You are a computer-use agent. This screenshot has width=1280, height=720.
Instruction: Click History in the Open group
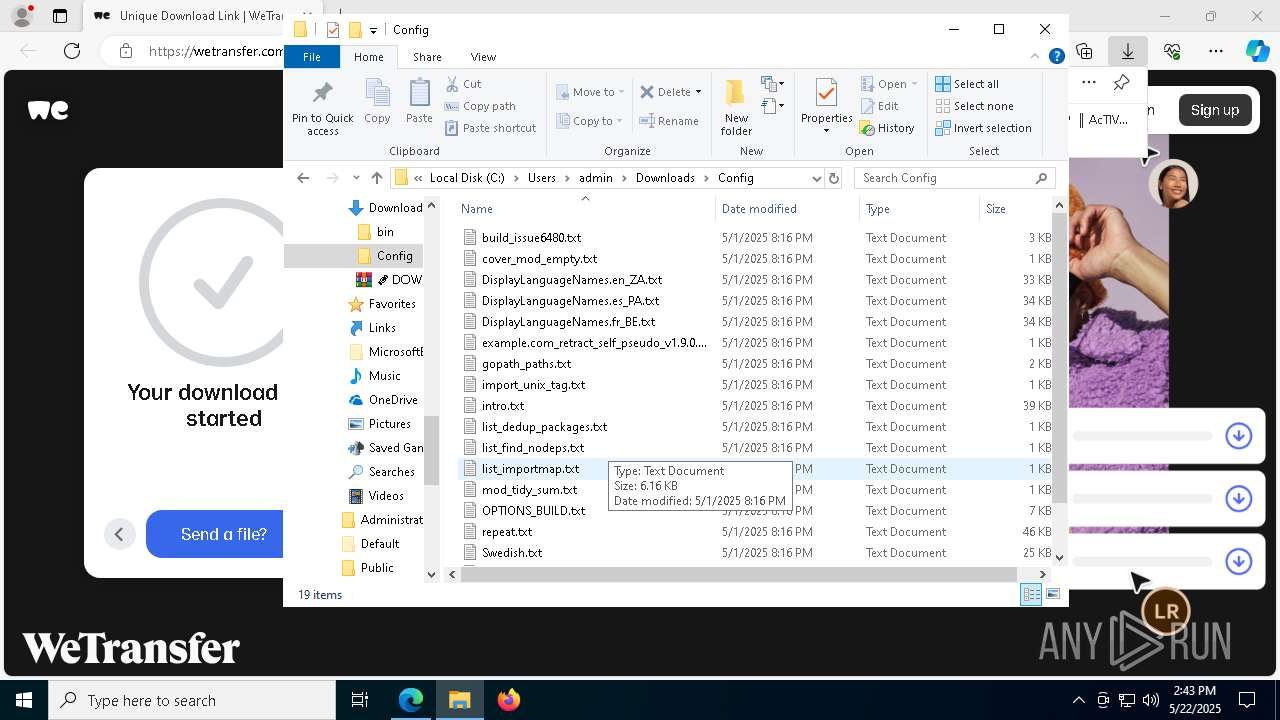click(887, 128)
